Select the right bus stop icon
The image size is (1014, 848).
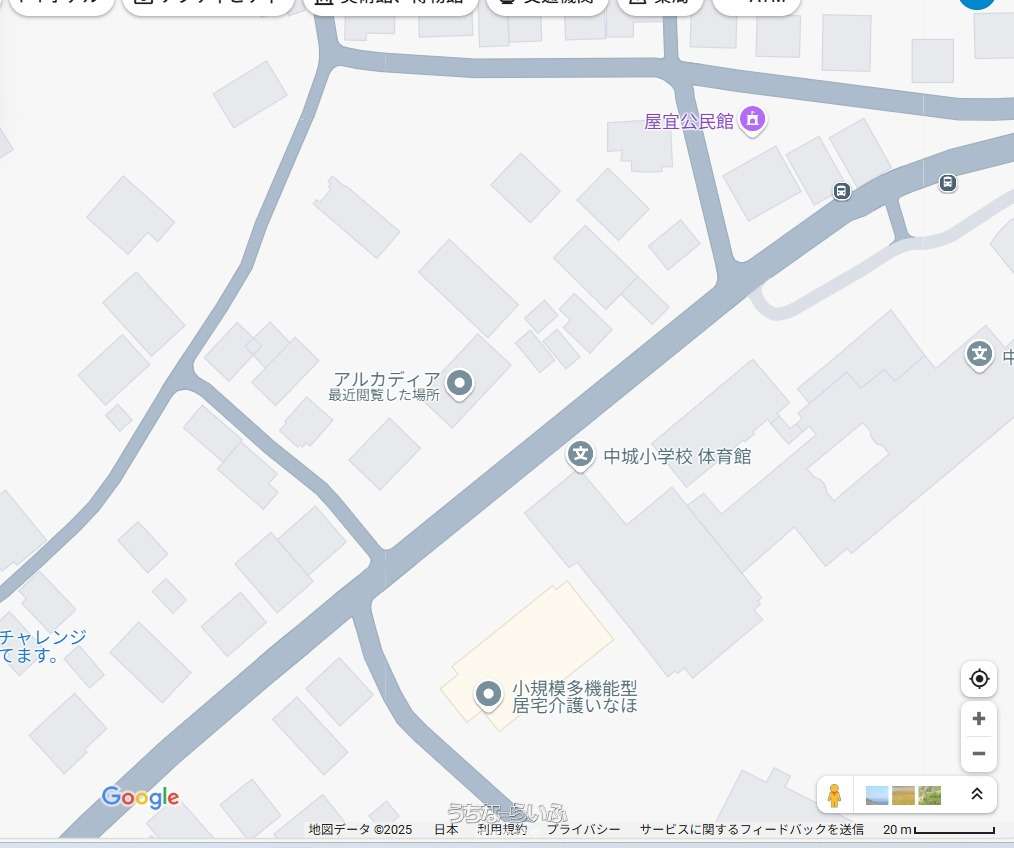tap(947, 183)
